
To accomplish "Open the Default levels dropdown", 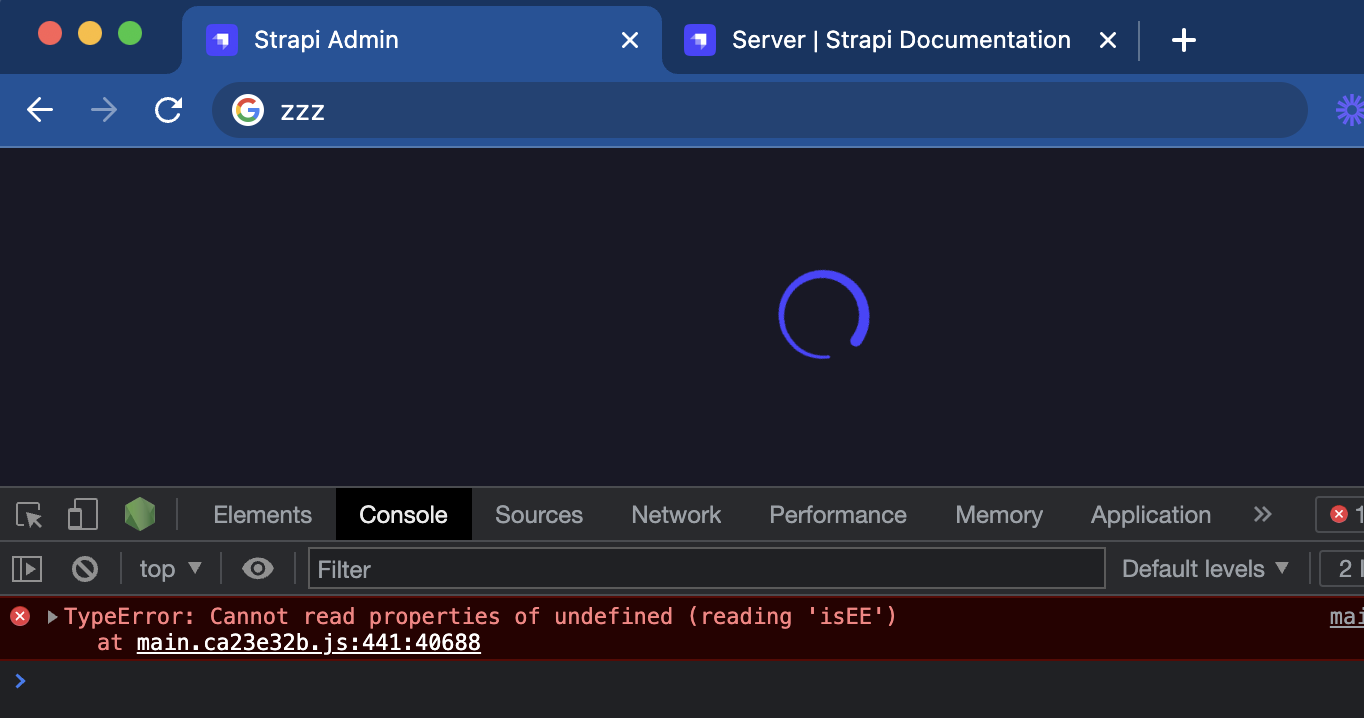I will pos(1203,568).
